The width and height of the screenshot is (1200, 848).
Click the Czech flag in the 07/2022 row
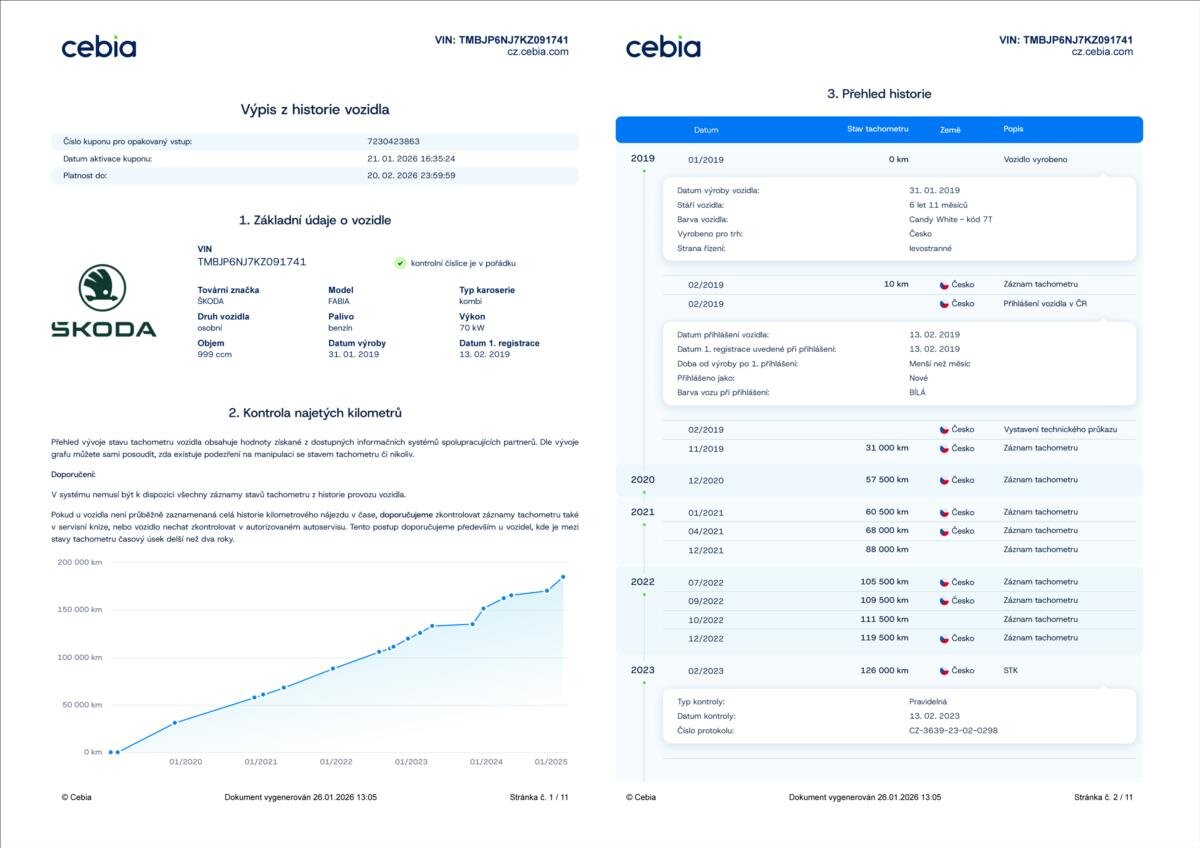(x=944, y=582)
